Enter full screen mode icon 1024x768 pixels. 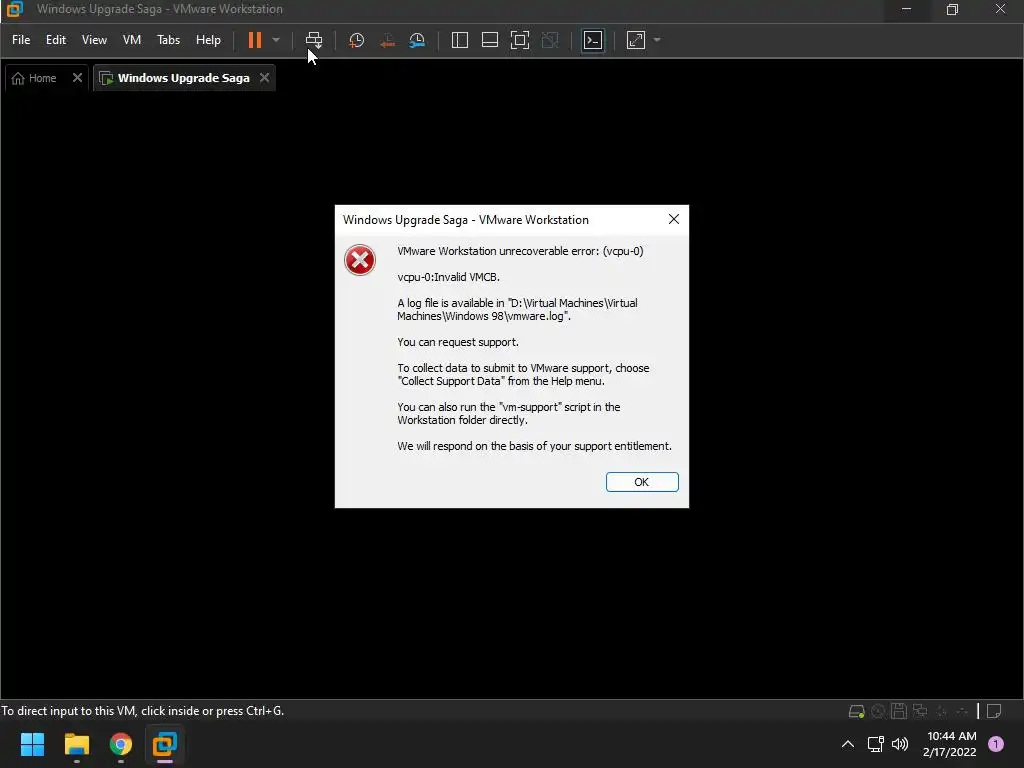click(x=520, y=40)
